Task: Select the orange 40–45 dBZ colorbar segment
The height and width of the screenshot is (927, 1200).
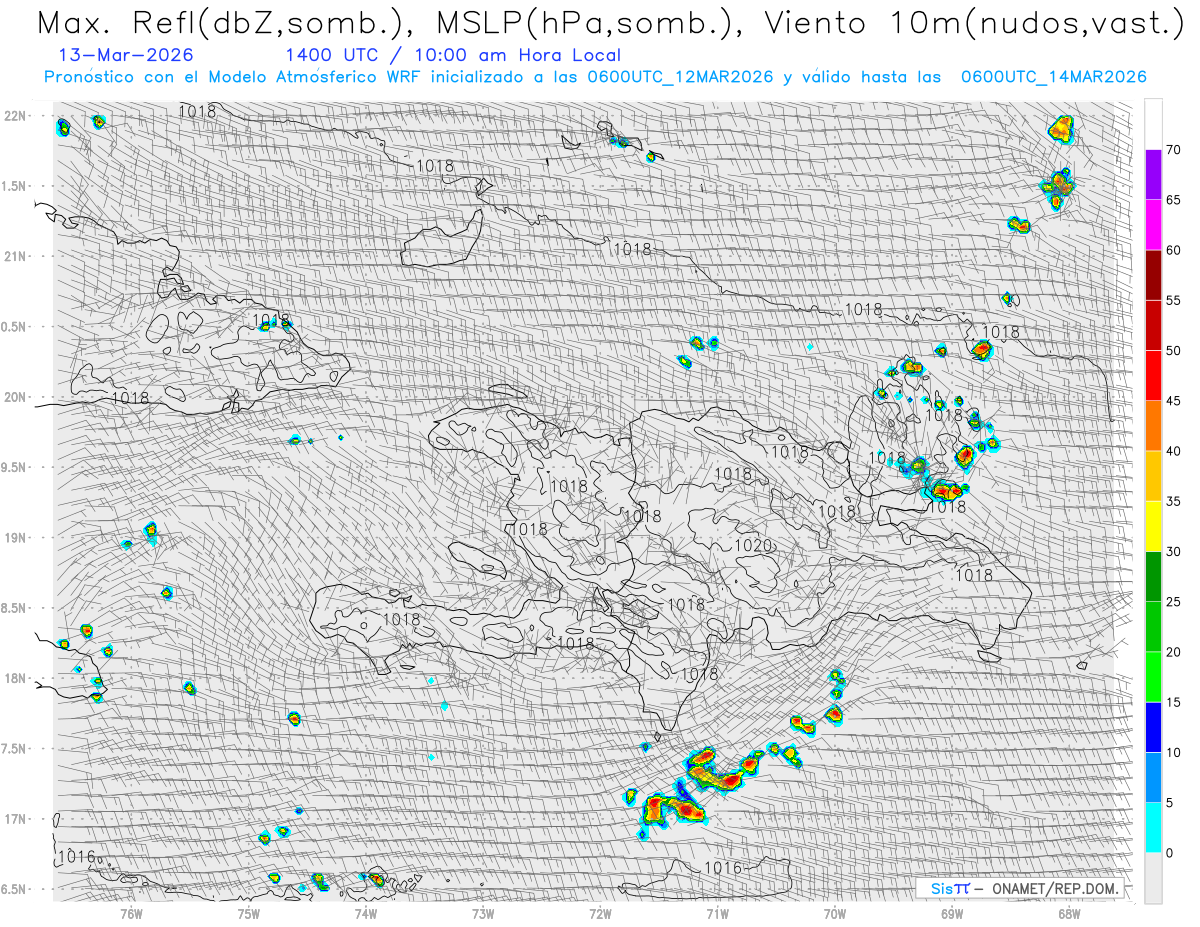Action: pos(1153,426)
